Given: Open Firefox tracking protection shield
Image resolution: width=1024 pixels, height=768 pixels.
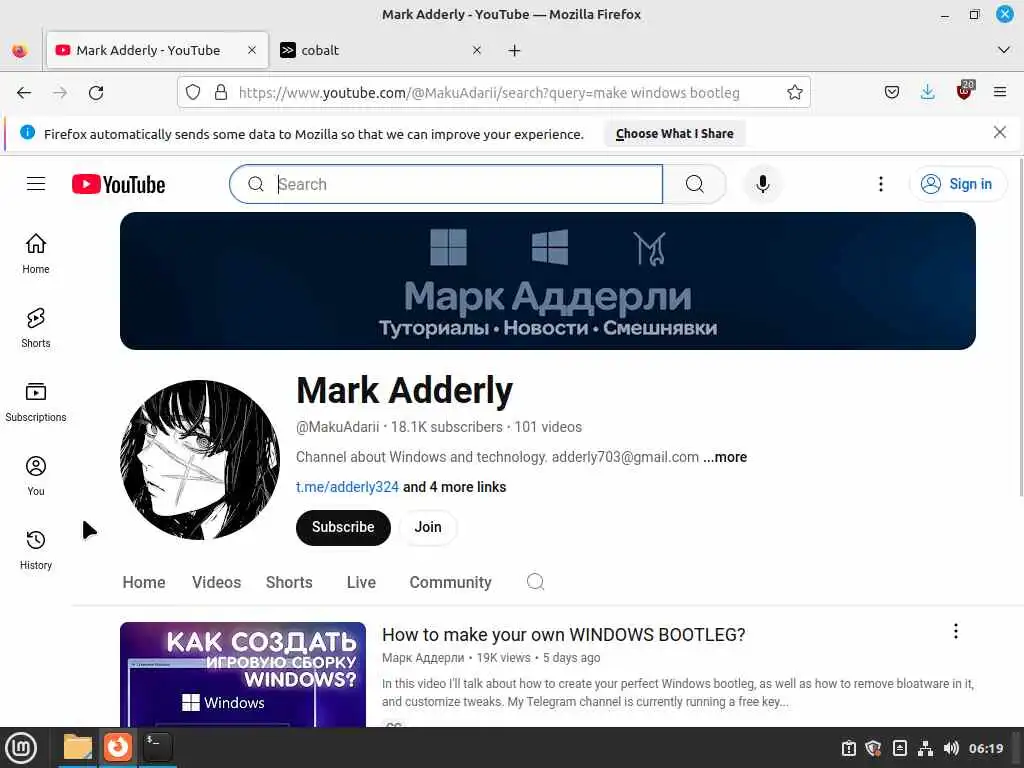Looking at the screenshot, I should pos(193,93).
